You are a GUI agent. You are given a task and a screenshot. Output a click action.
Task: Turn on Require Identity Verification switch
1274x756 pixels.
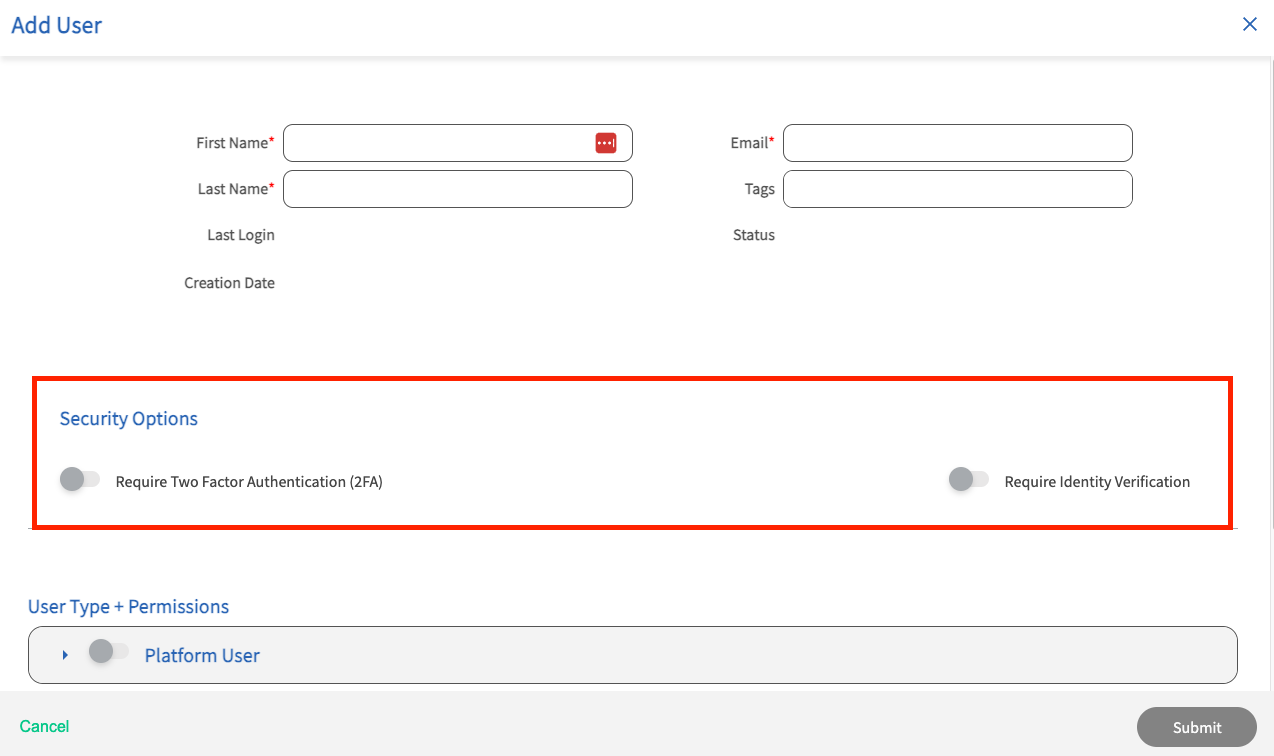tap(969, 480)
